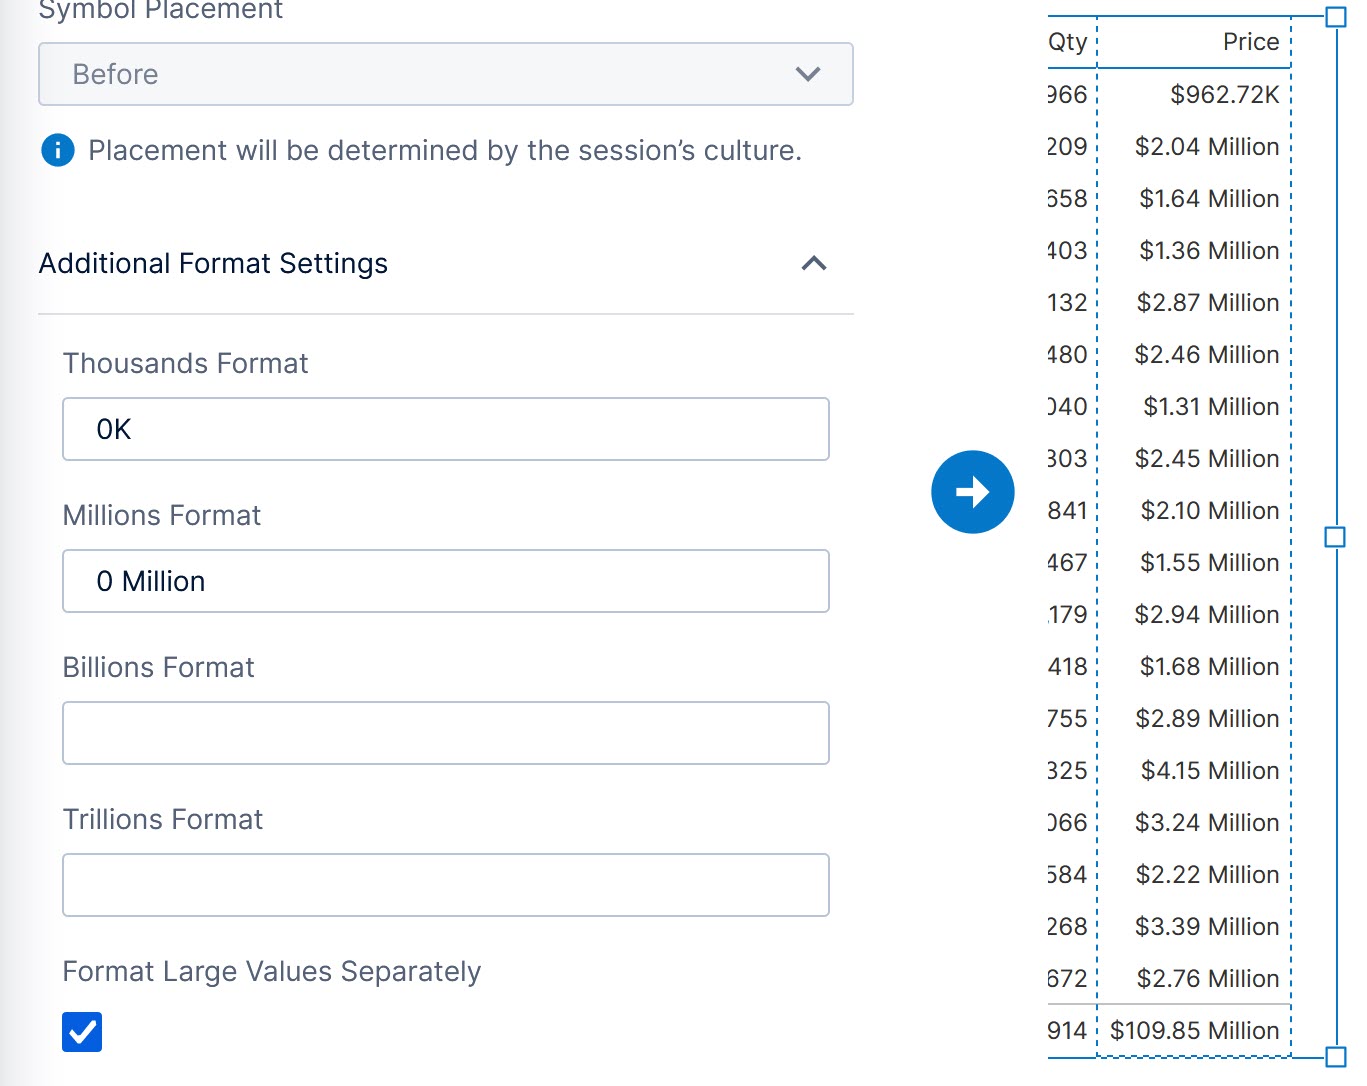
Task: Click the $962.72K price cell
Action: [1224, 94]
